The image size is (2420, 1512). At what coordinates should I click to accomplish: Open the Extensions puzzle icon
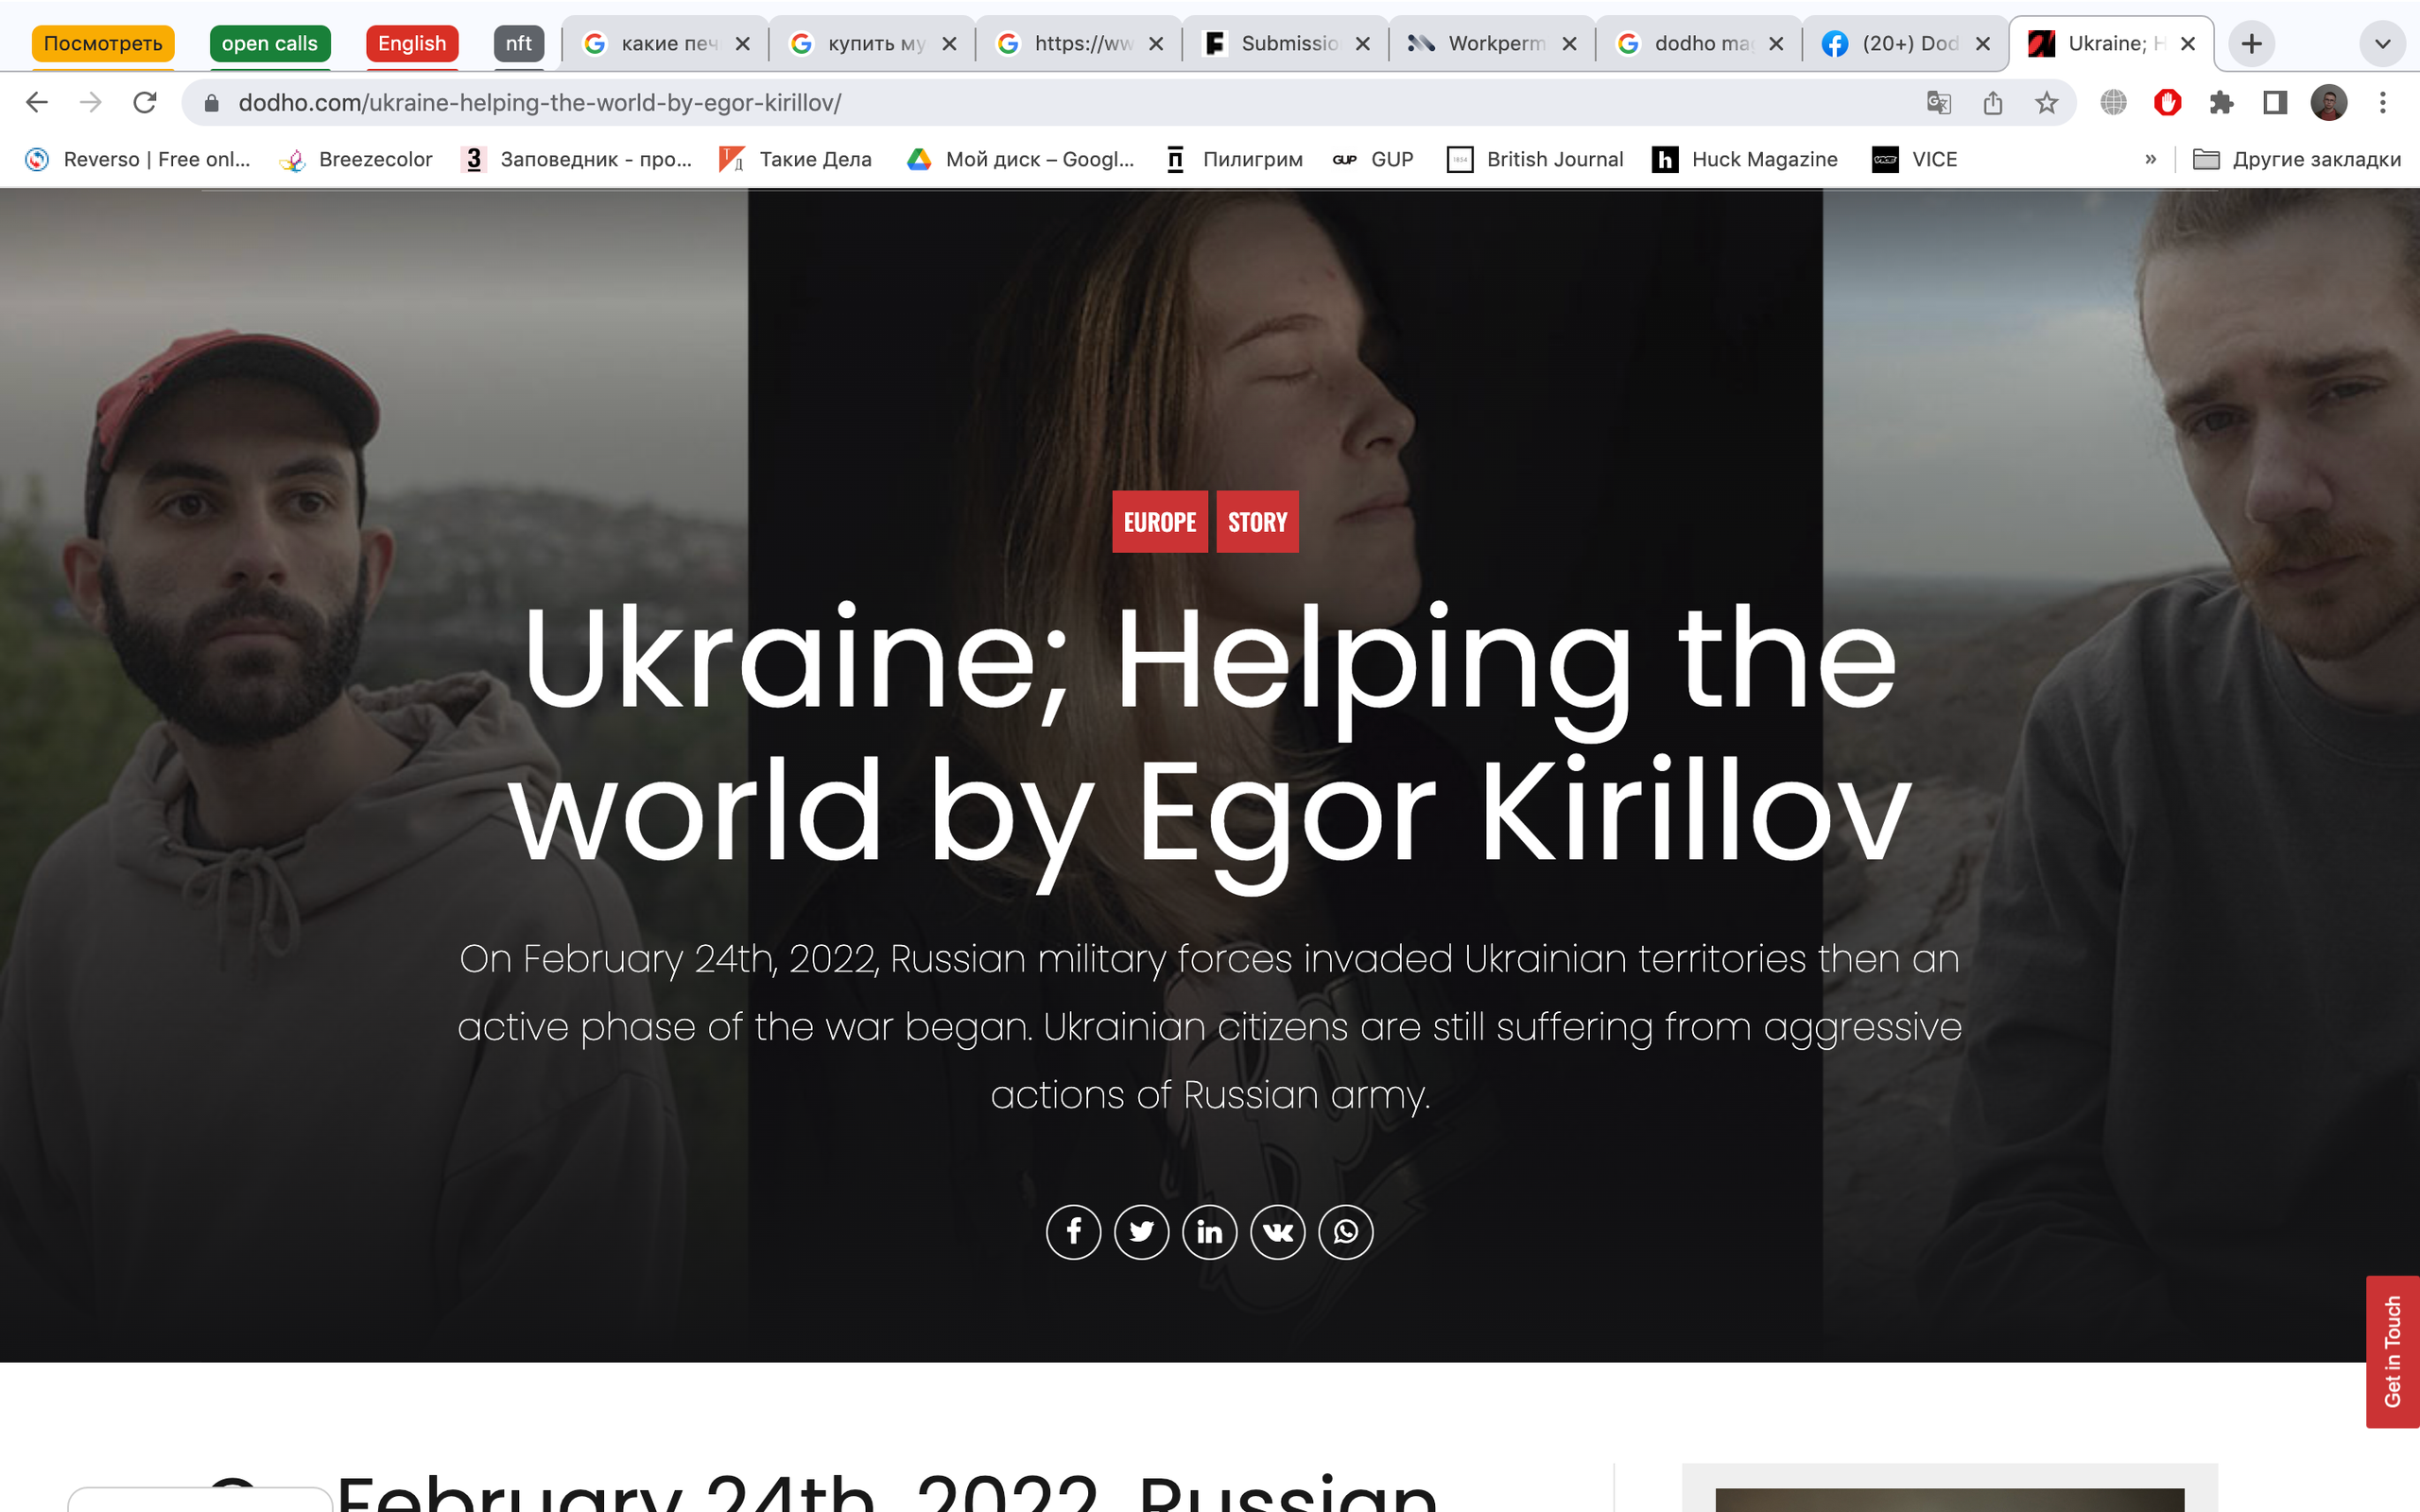pos(2221,102)
